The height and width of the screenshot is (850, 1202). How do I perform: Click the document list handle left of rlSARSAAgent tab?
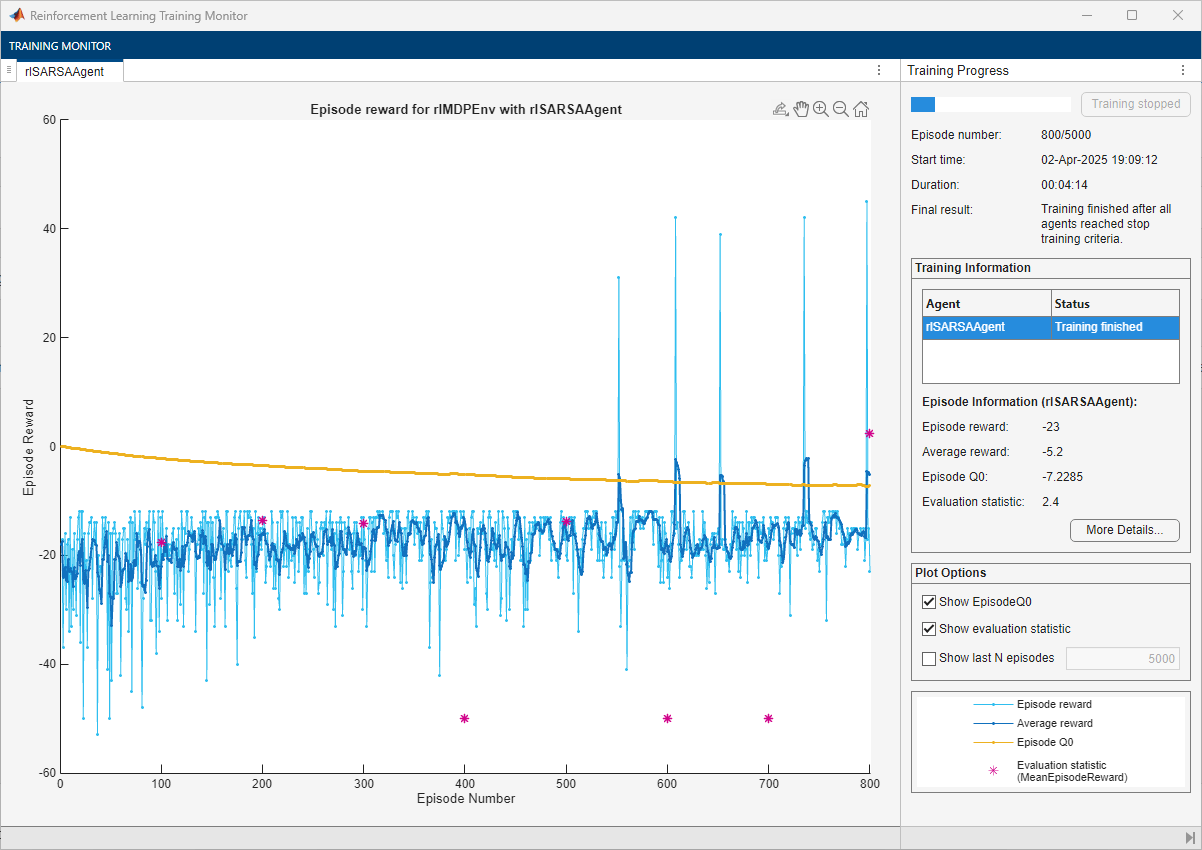[9, 70]
